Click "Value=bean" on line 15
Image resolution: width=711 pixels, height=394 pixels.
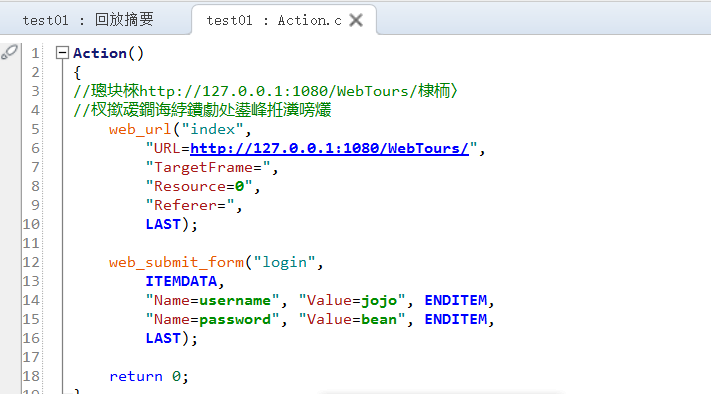(x=352, y=320)
